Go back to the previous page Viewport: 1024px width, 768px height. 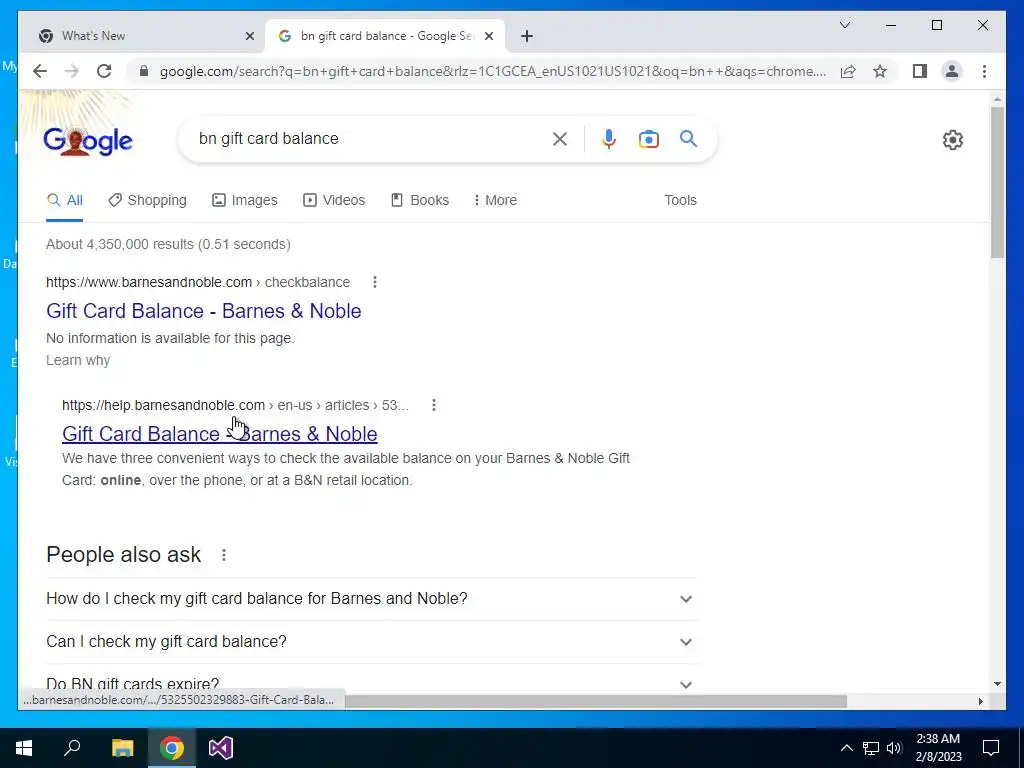(x=40, y=71)
